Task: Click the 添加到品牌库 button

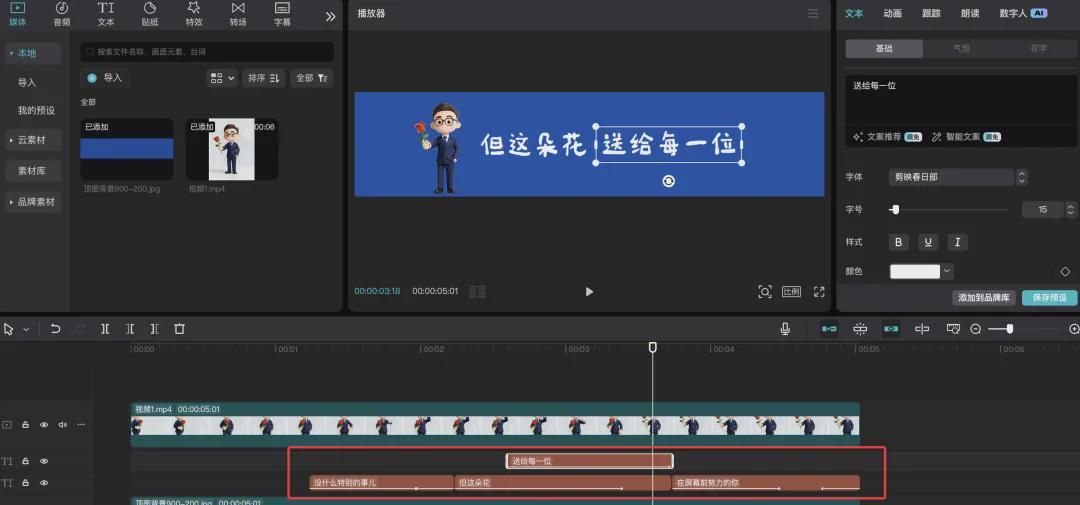Action: pyautogui.click(x=984, y=298)
